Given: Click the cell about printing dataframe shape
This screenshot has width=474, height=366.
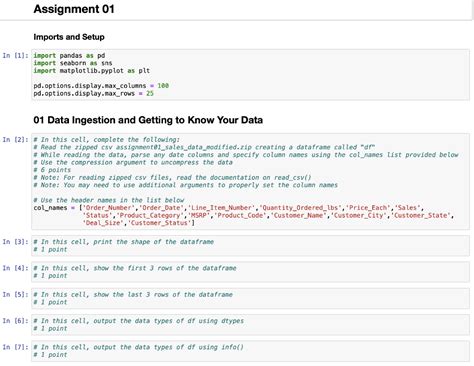Looking at the screenshot, I should (x=250, y=246).
